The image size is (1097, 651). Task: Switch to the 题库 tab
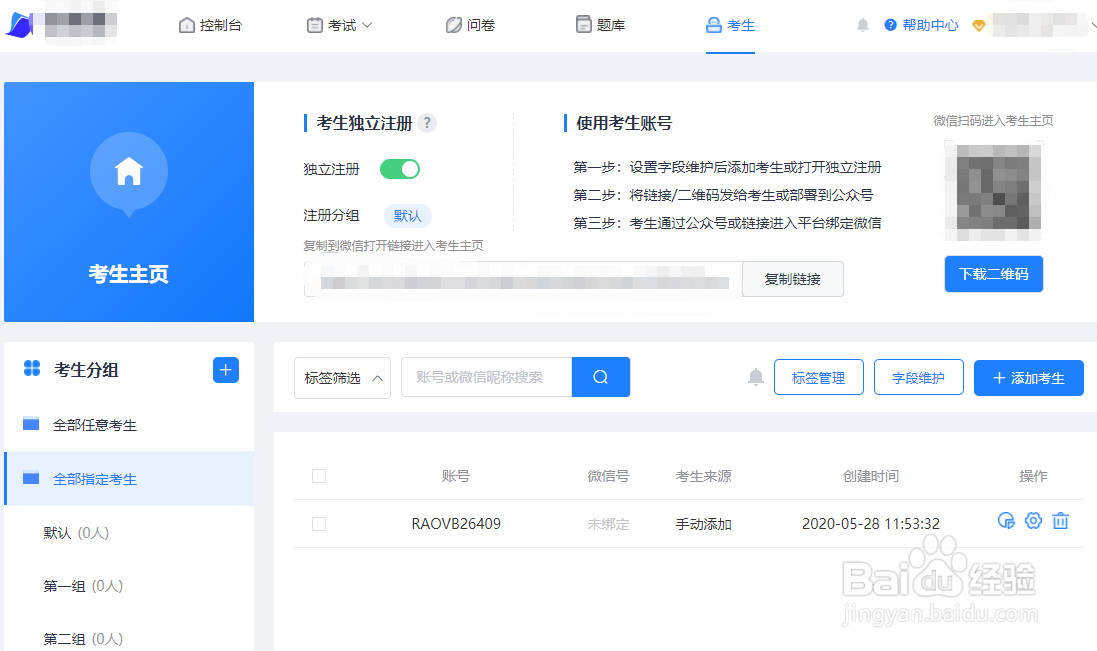[600, 25]
